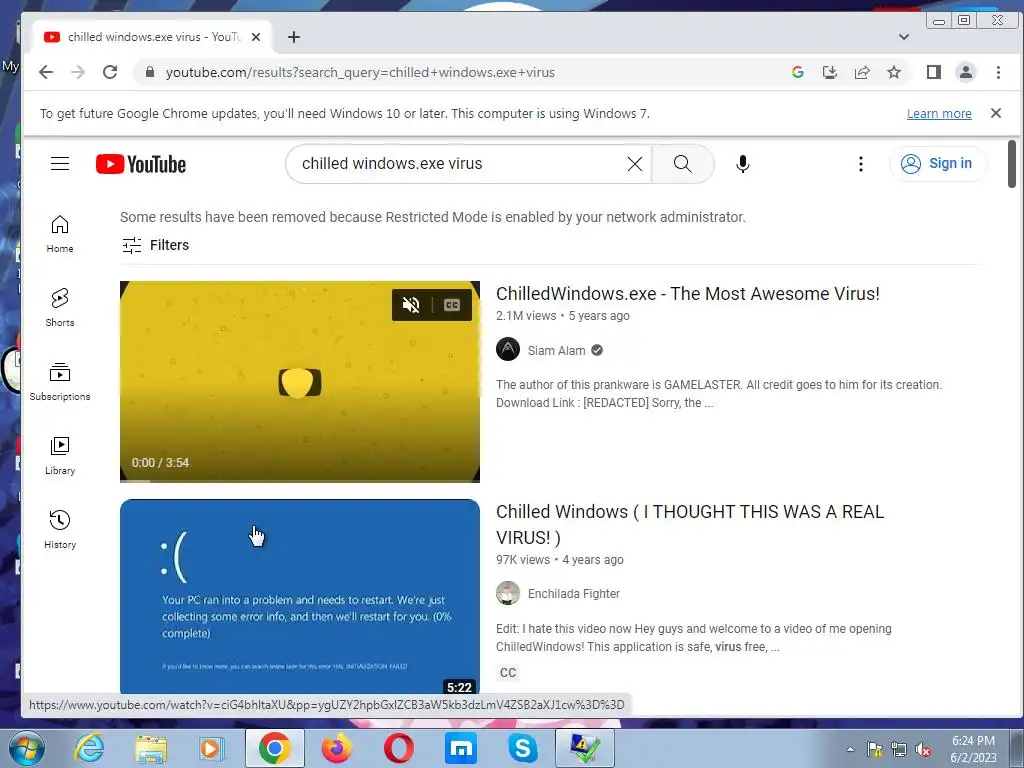
Task: Play the yellow ChilledWindows.exe video thumbnail
Action: [x=300, y=382]
